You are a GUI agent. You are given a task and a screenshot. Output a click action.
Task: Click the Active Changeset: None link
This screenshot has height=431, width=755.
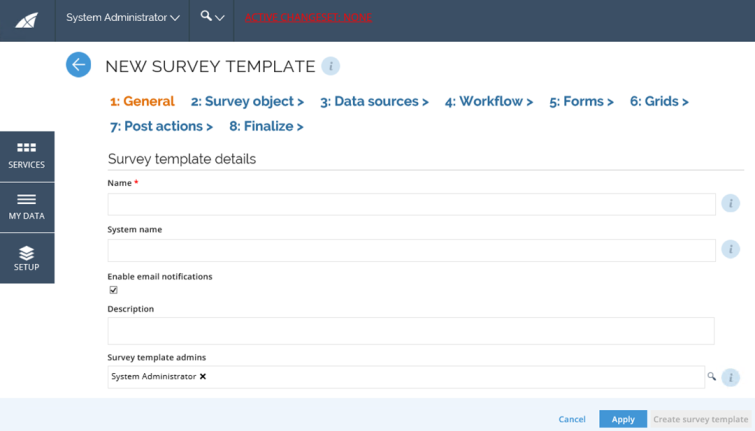point(308,18)
